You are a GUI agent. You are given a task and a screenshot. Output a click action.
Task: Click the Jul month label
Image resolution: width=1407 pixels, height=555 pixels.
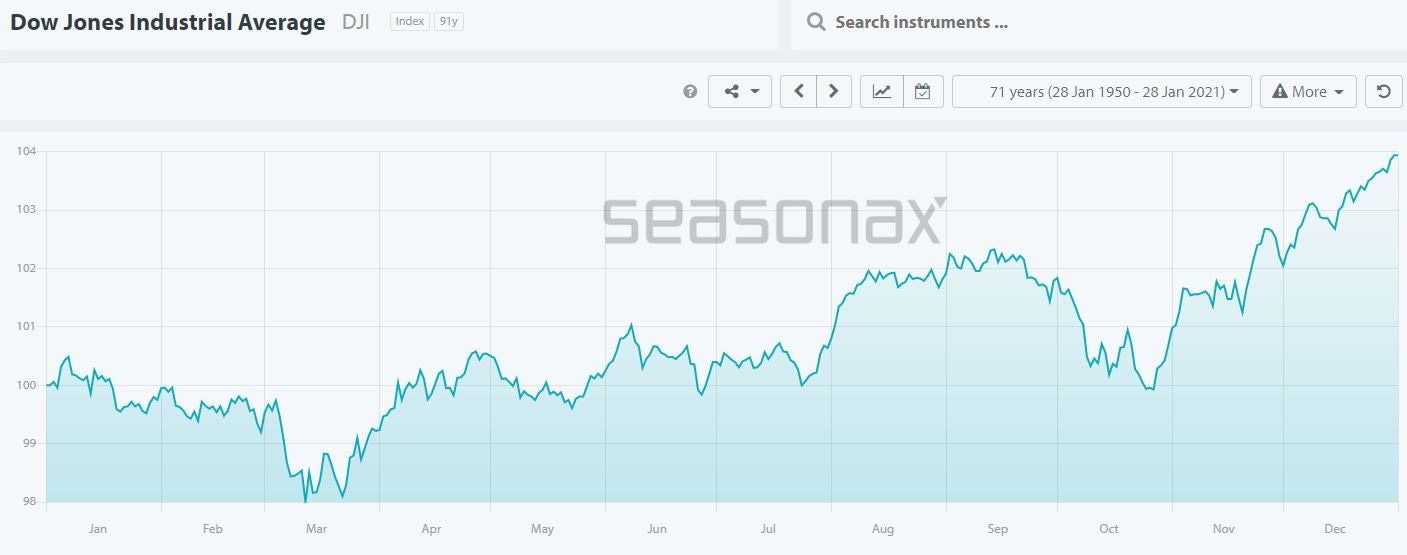768,529
